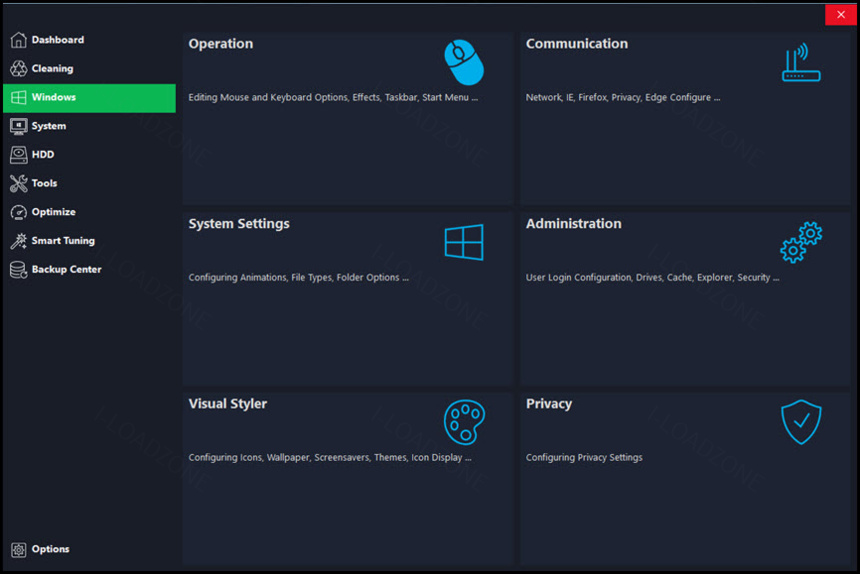Navigate to Optimize label
Screen dimensions: 860x574
(53, 212)
